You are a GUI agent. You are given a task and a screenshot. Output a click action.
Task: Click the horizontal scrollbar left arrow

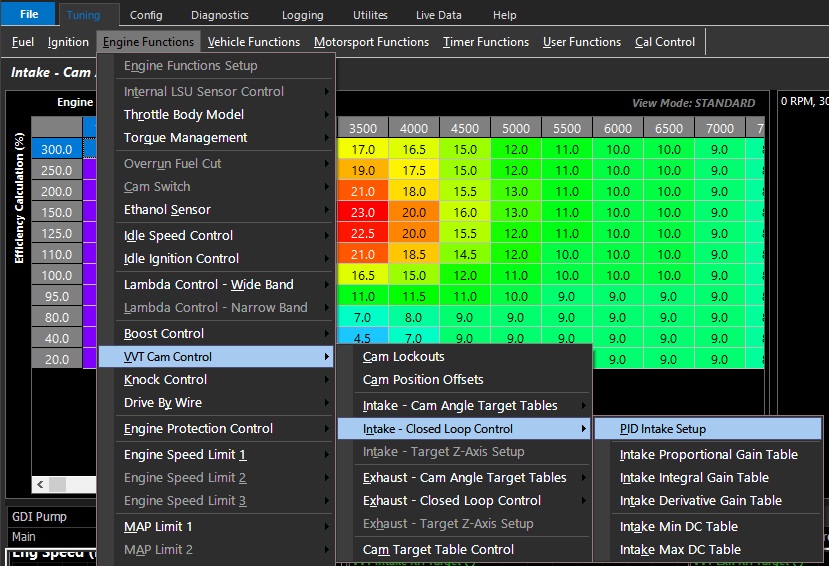pyautogui.click(x=41, y=485)
